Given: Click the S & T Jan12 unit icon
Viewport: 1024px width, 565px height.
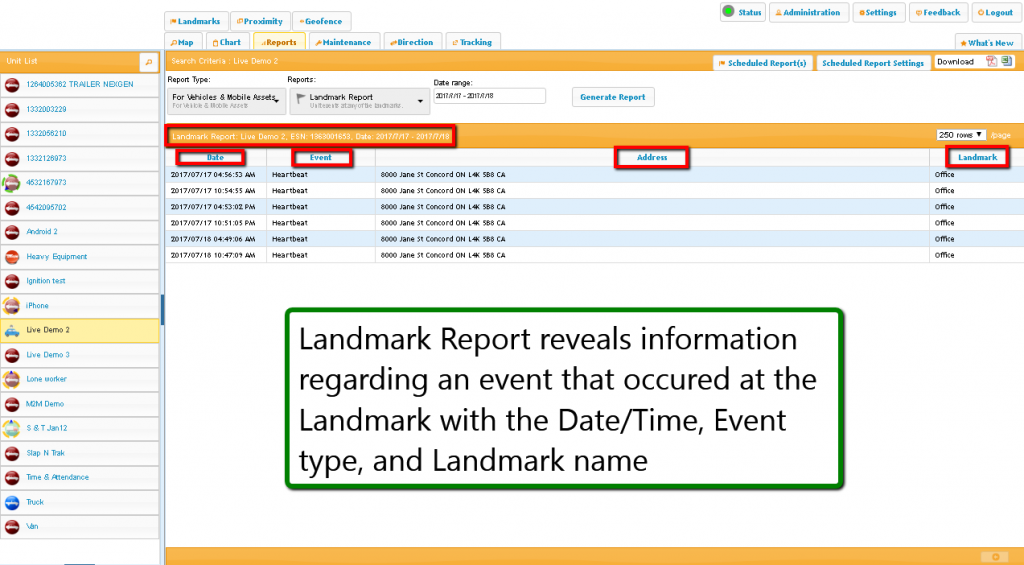Looking at the screenshot, I should [x=12, y=428].
